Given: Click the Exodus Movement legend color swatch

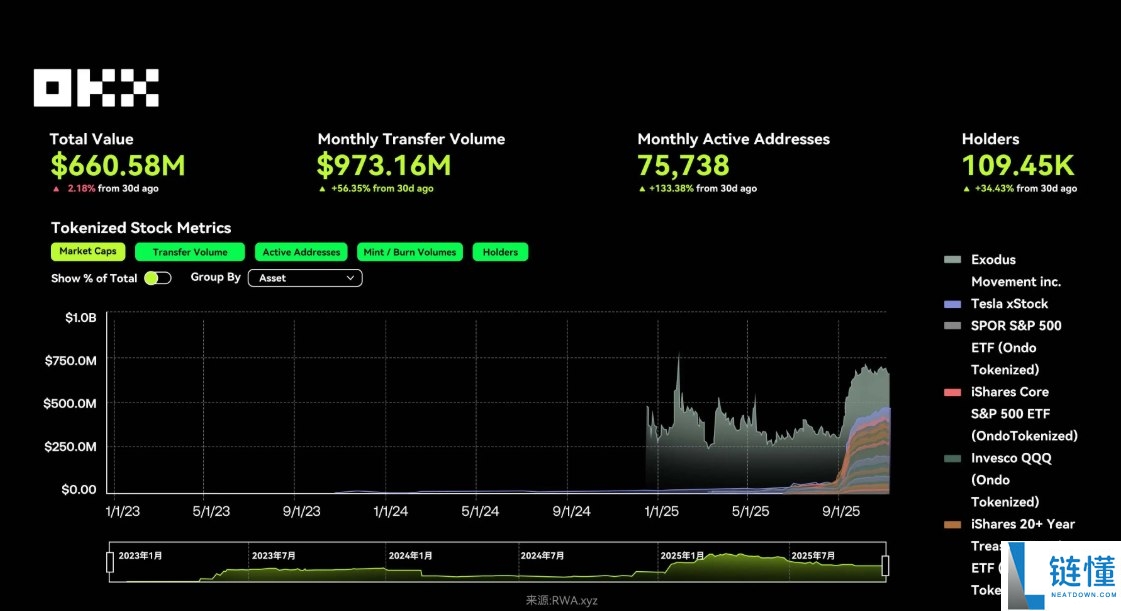Looking at the screenshot, I should tap(952, 260).
